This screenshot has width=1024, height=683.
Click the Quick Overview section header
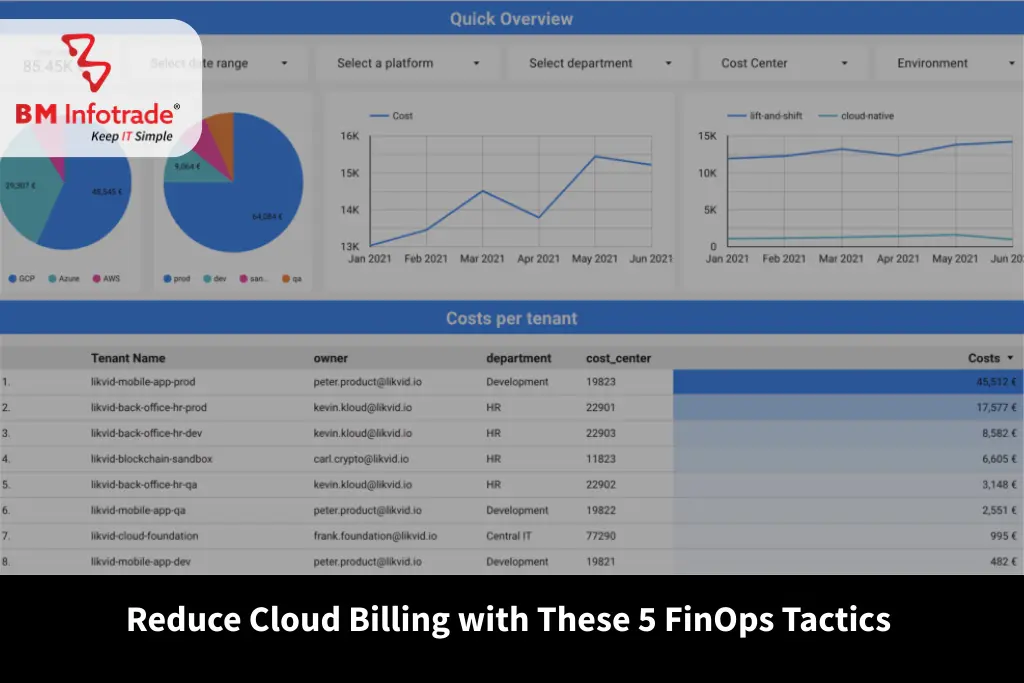511,18
